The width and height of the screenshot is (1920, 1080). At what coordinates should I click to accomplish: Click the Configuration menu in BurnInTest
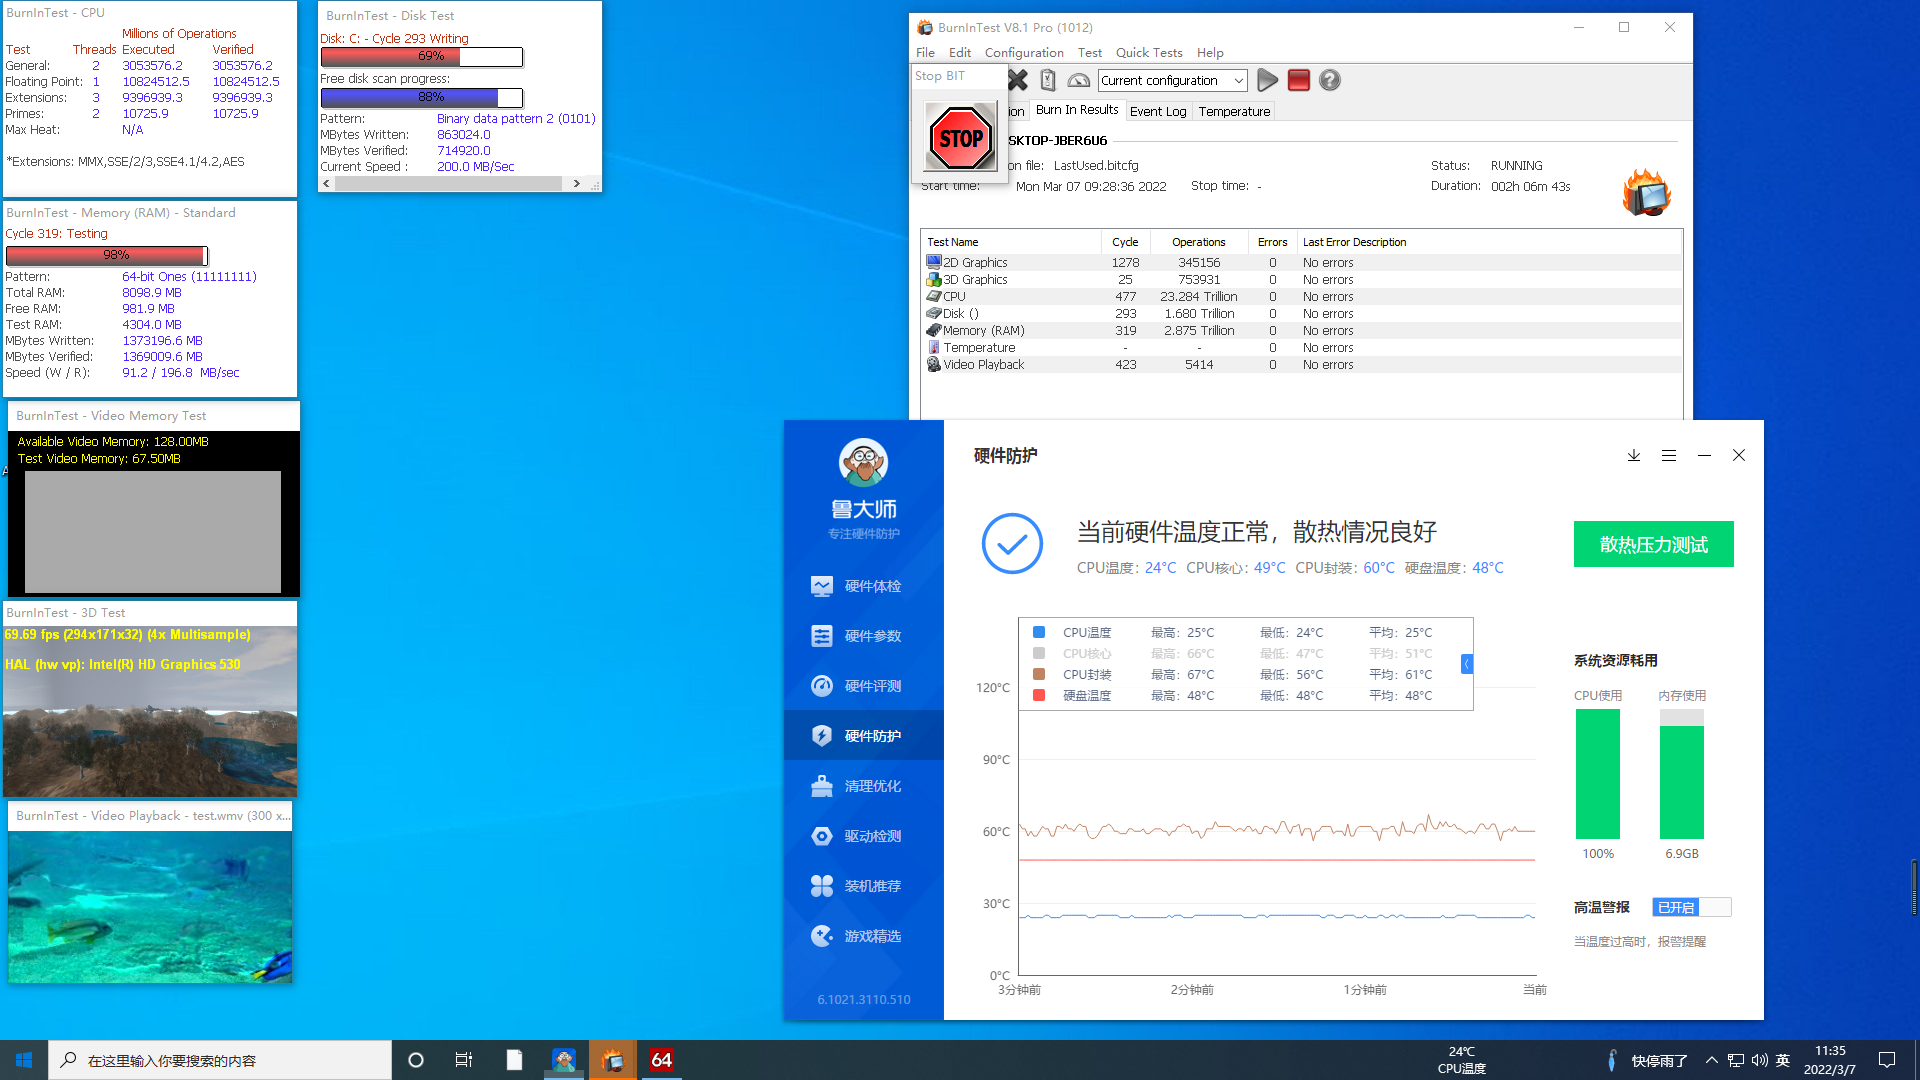coord(1025,53)
